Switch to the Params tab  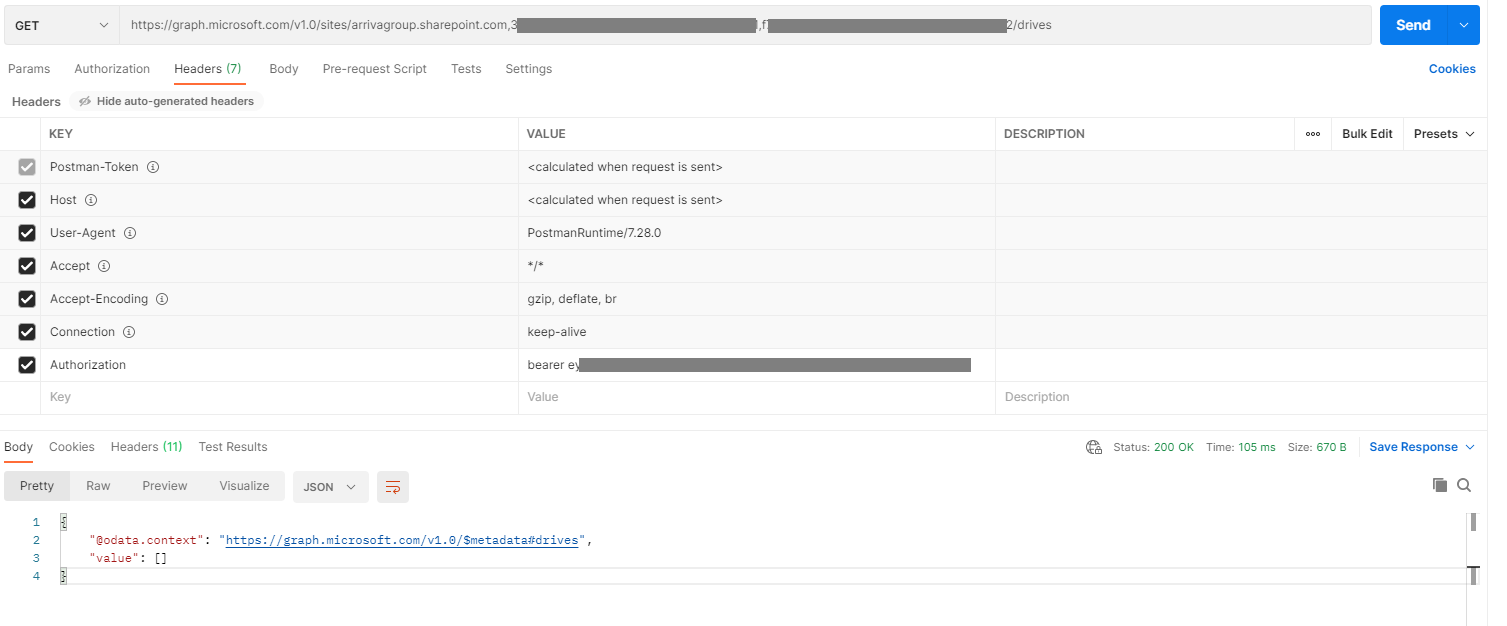[29, 69]
